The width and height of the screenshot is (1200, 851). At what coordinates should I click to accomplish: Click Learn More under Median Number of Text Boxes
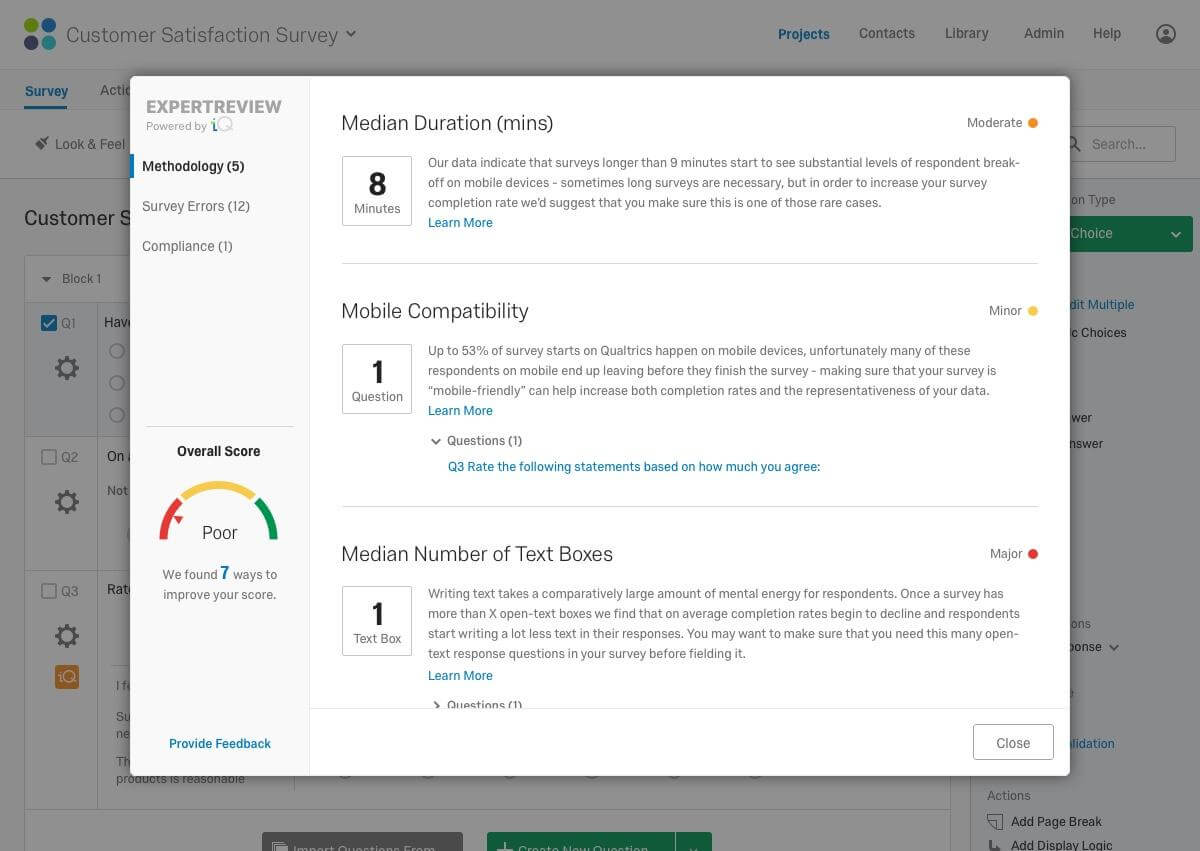pyautogui.click(x=460, y=676)
